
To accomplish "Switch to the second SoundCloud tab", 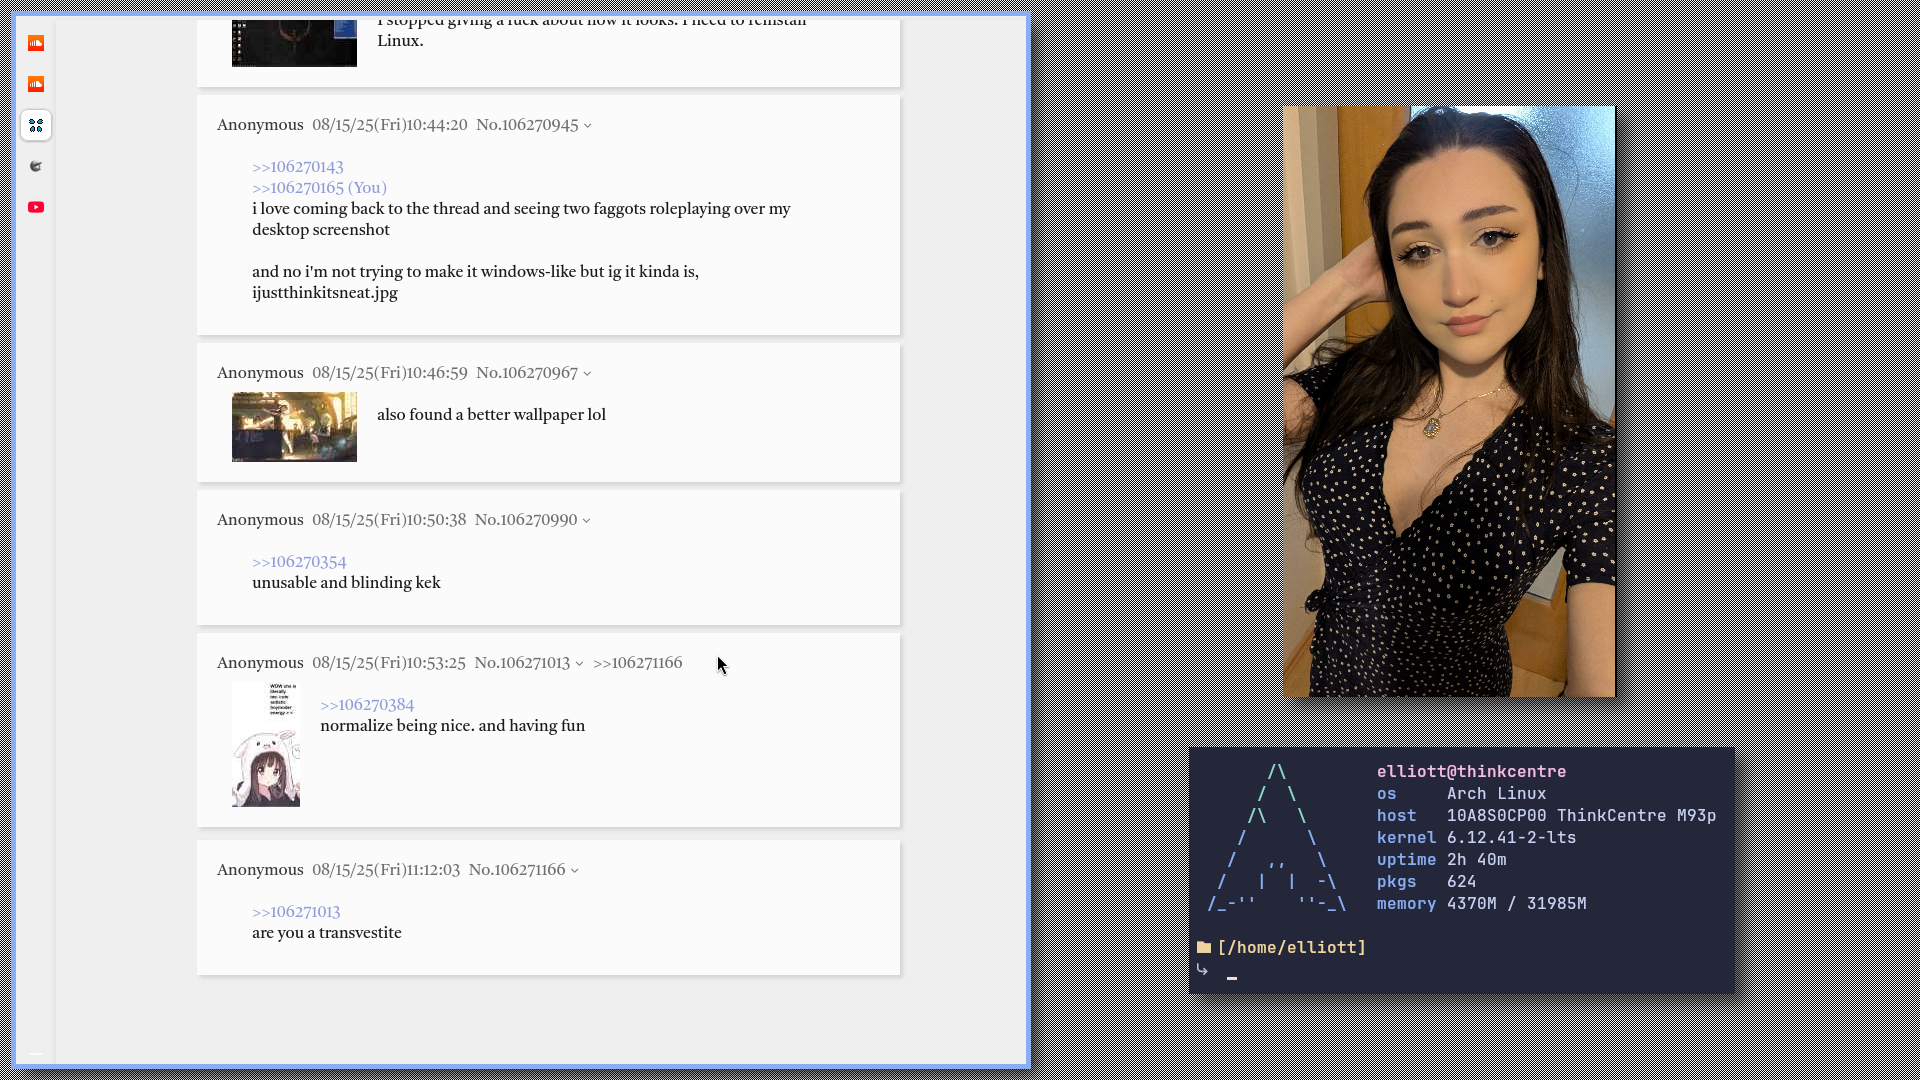I will tap(36, 84).
